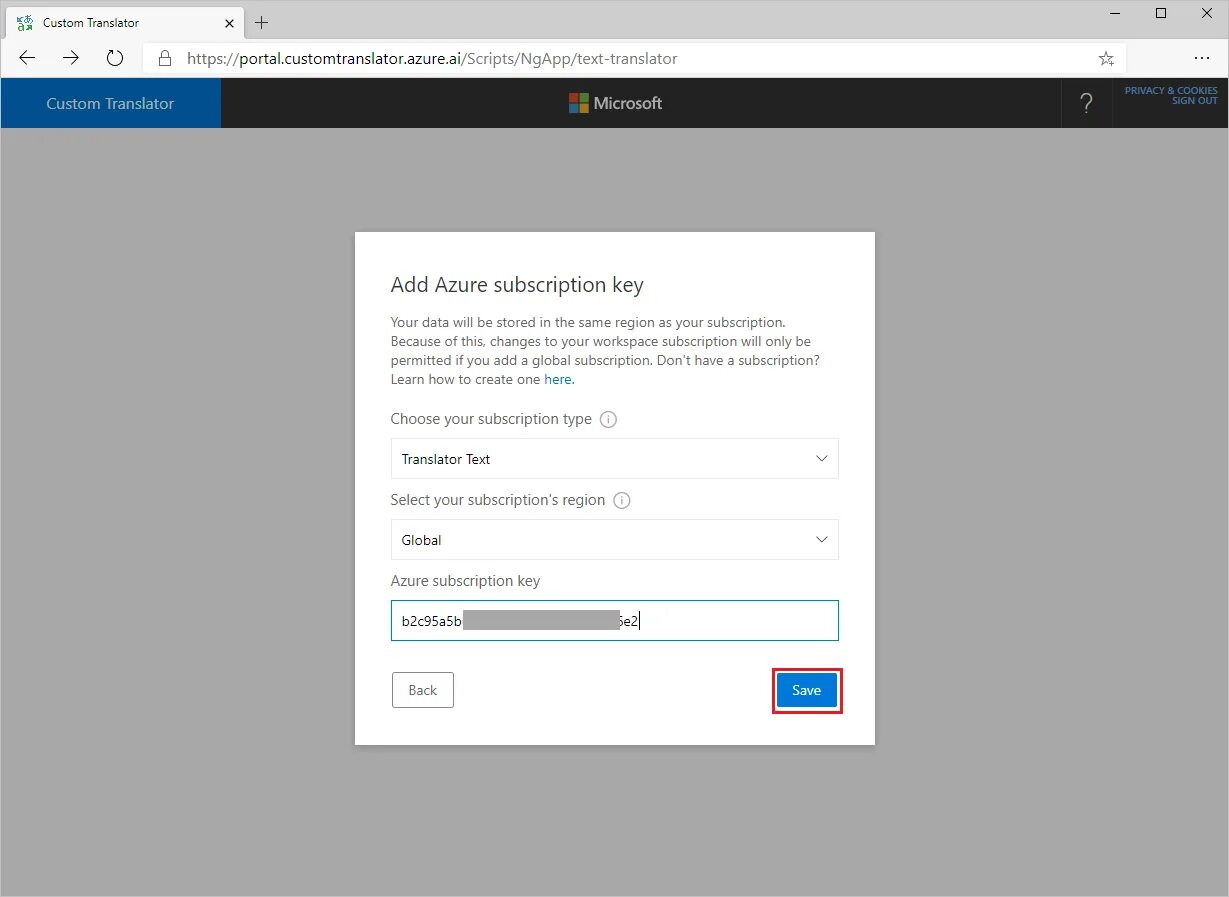Click the 'Azure subscription key' label
The height and width of the screenshot is (897, 1229).
click(465, 581)
